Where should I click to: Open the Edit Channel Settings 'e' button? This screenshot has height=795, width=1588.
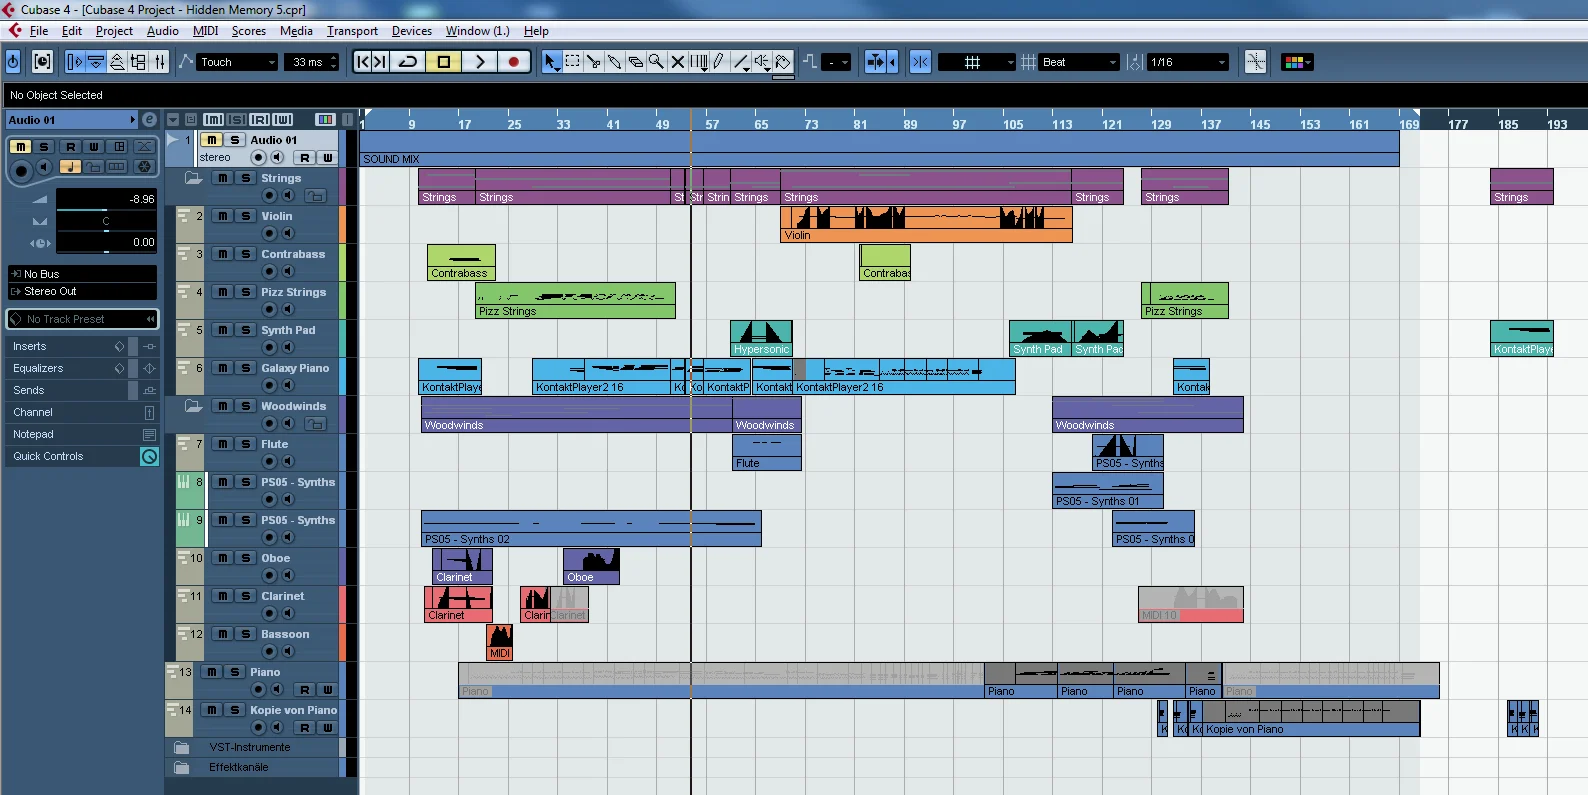(149, 120)
